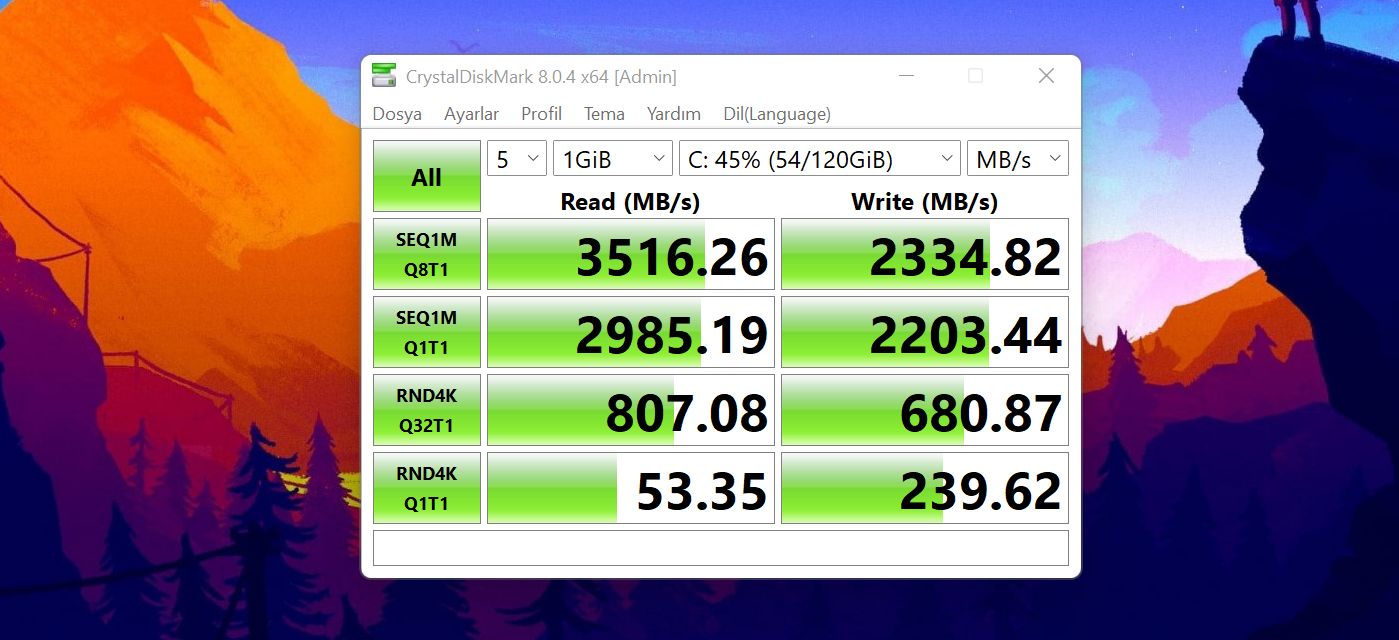Expand the 1GiB test size dropdown
This screenshot has width=1399, height=640.
[613, 158]
